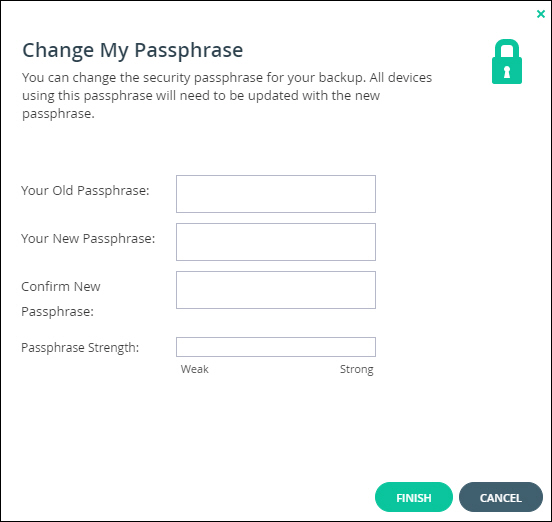Click the Weak end of the strength meter

194,369
